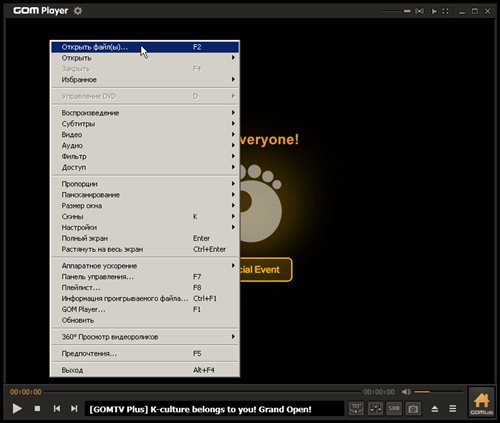This screenshot has height=423, width=500.
Task: Expand the 'Избранное' submenu
Action: click(145, 79)
